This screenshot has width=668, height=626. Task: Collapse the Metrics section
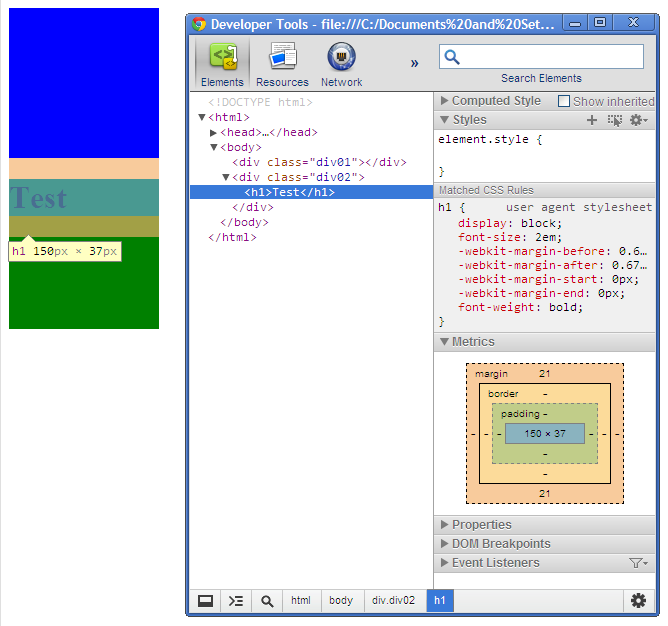[444, 342]
